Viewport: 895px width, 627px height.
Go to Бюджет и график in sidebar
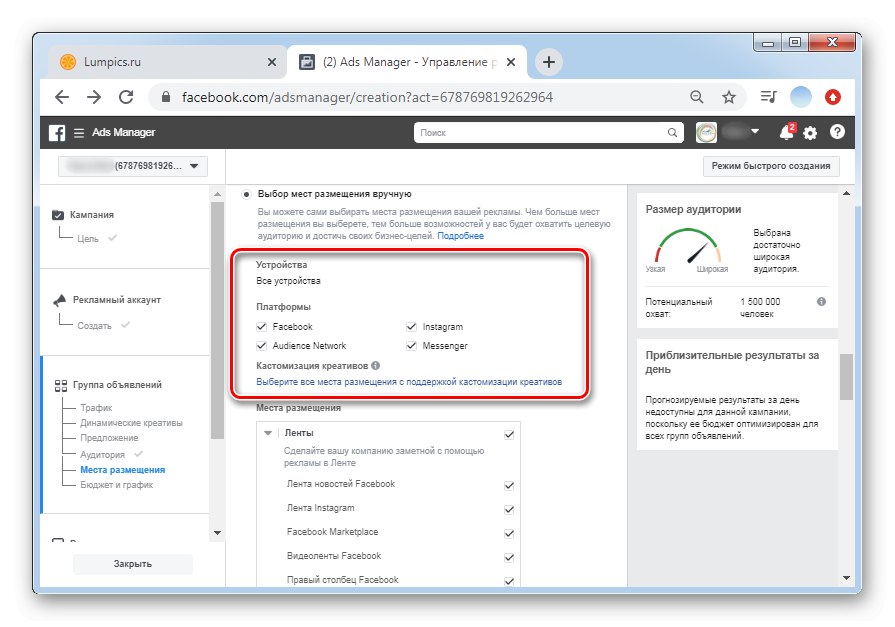[x=116, y=485]
